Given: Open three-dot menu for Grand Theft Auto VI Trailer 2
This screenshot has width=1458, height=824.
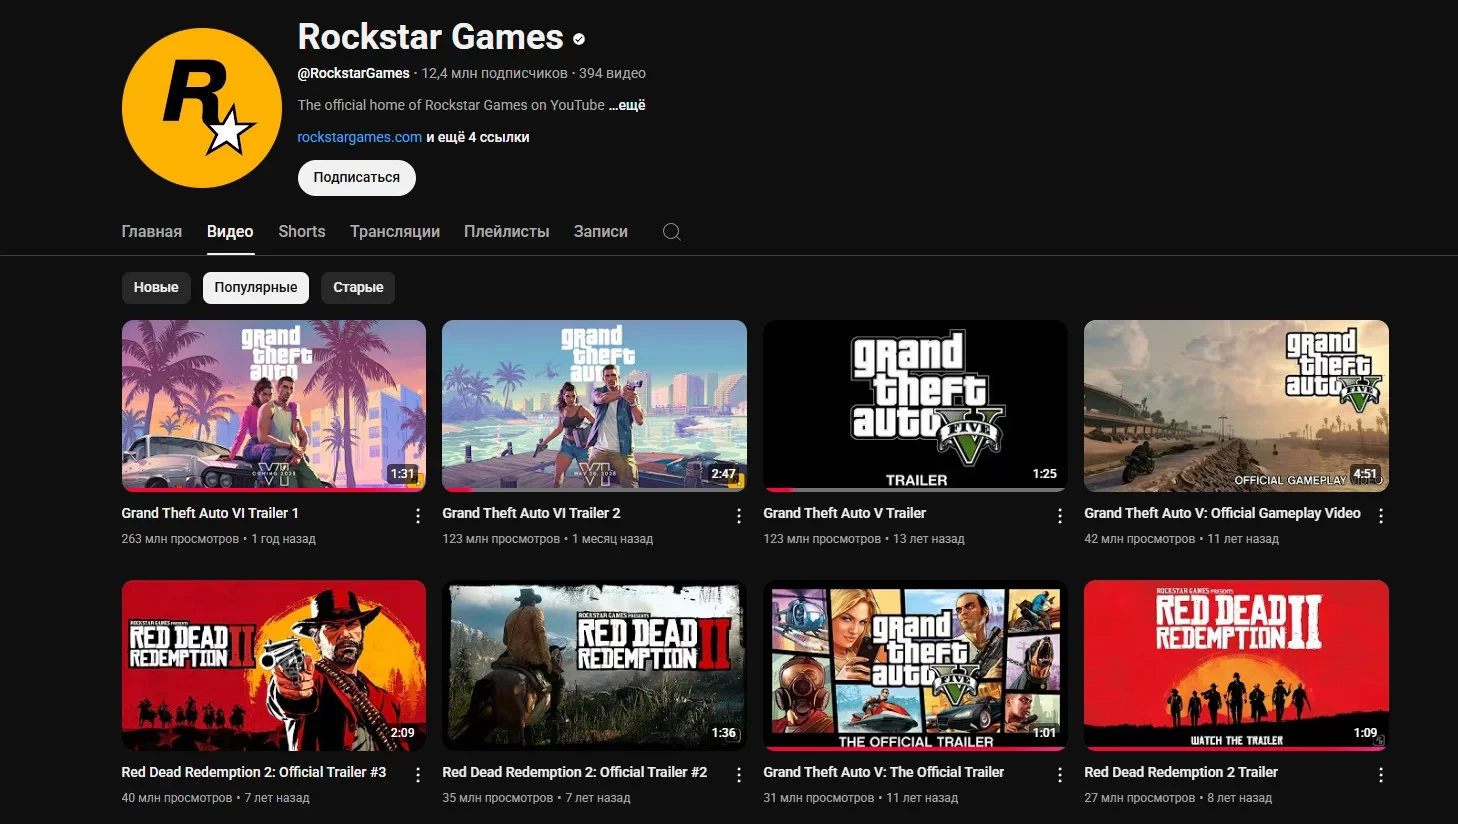Looking at the screenshot, I should tap(739, 516).
